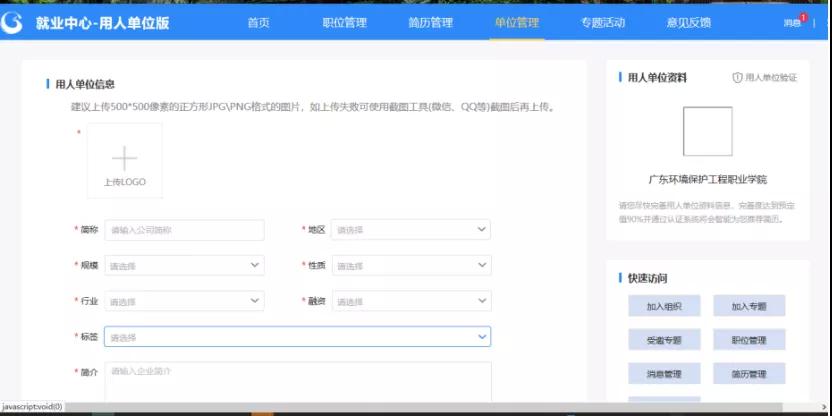Viewport: 832px width, 416px height.
Task: Expand the 地区 dropdown
Action: [411, 230]
